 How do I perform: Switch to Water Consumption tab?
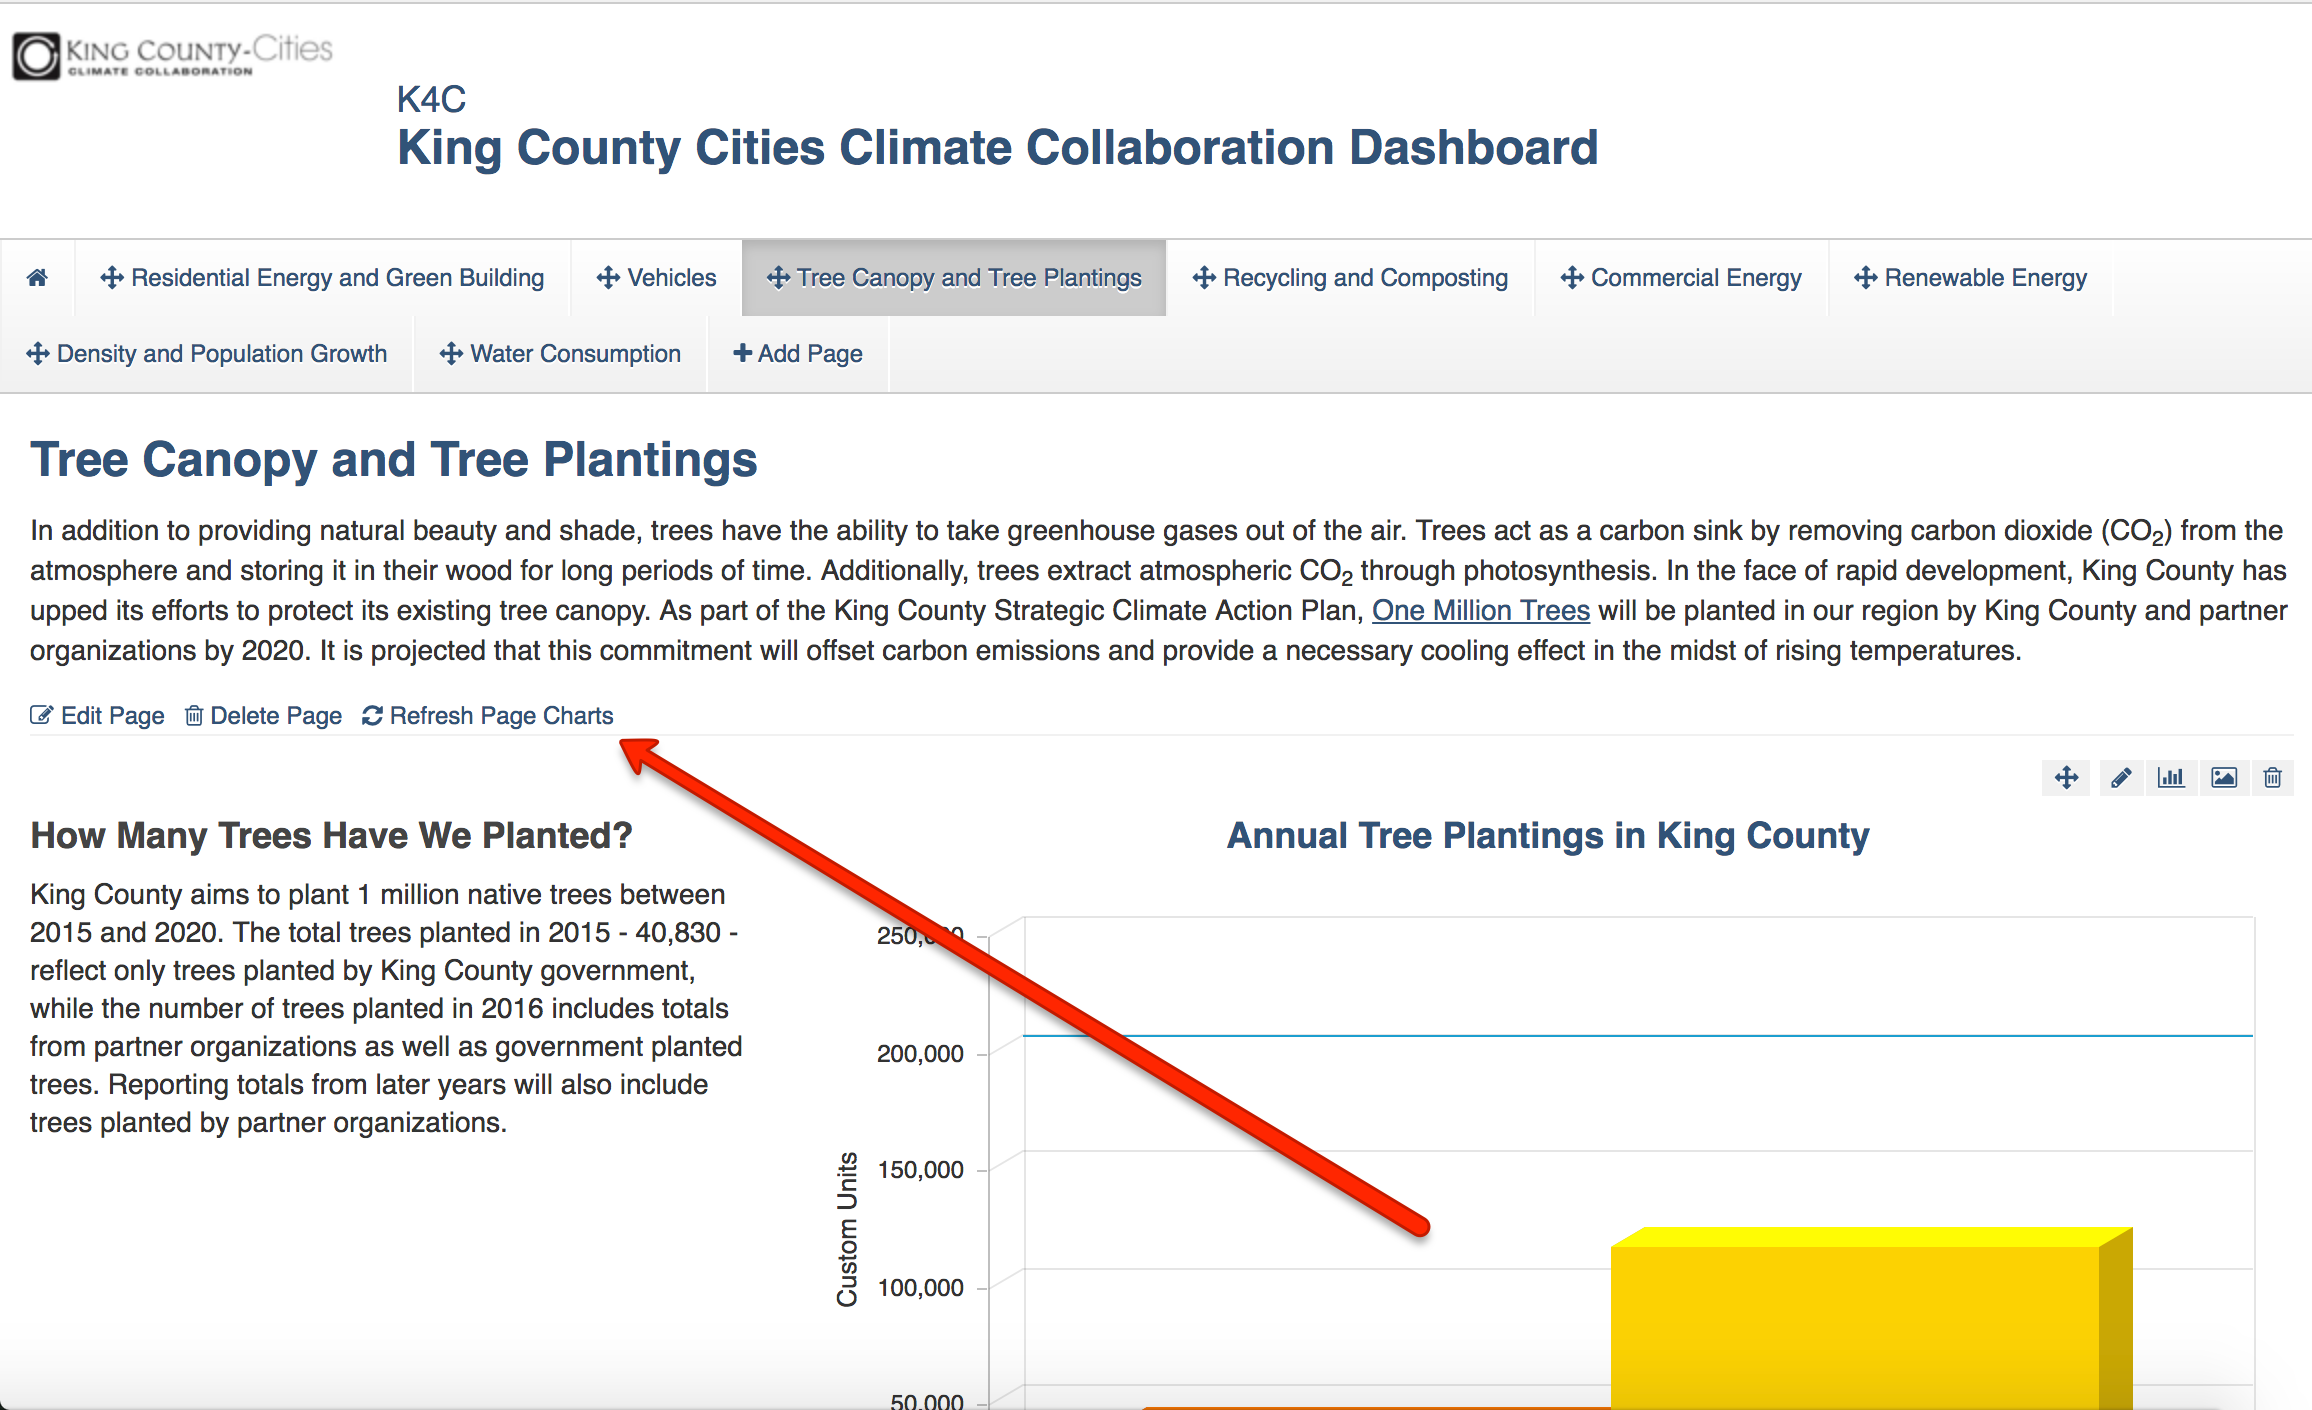point(560,354)
